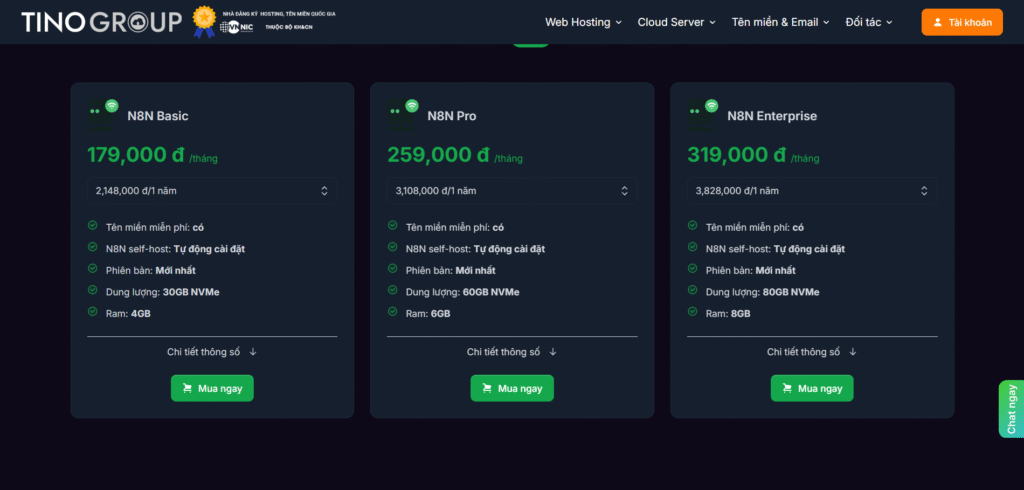Click the gold award medal icon
The image size is (1024, 490).
point(204,19)
